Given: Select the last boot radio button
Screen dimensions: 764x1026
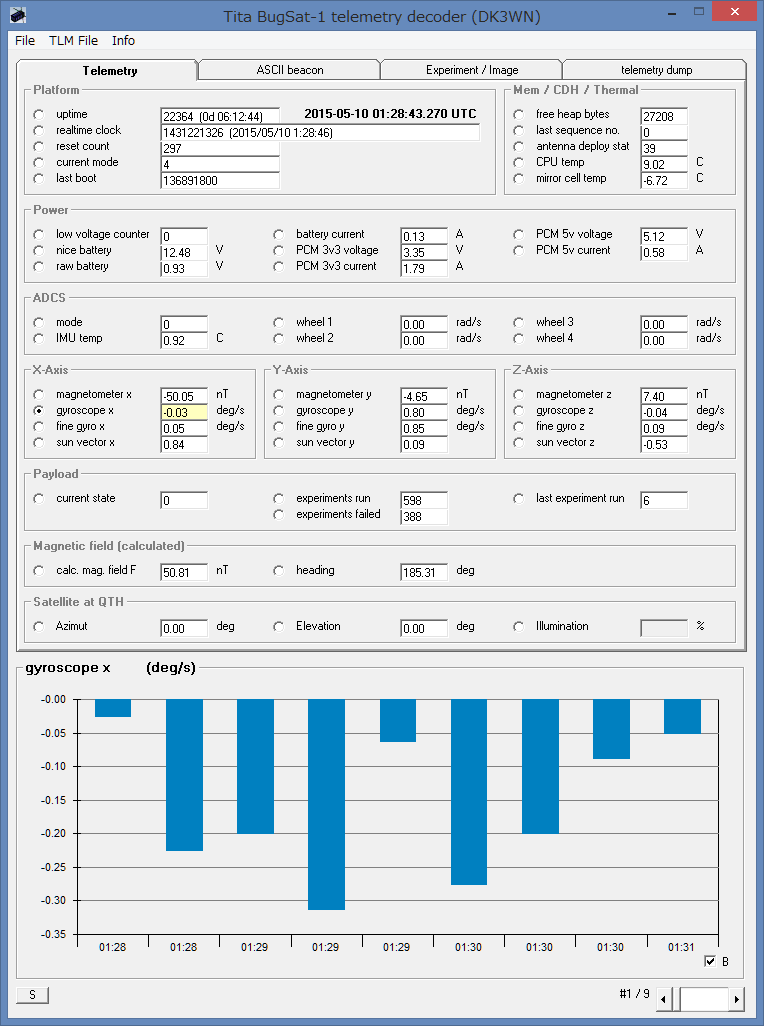Looking at the screenshot, I should [x=39, y=179].
